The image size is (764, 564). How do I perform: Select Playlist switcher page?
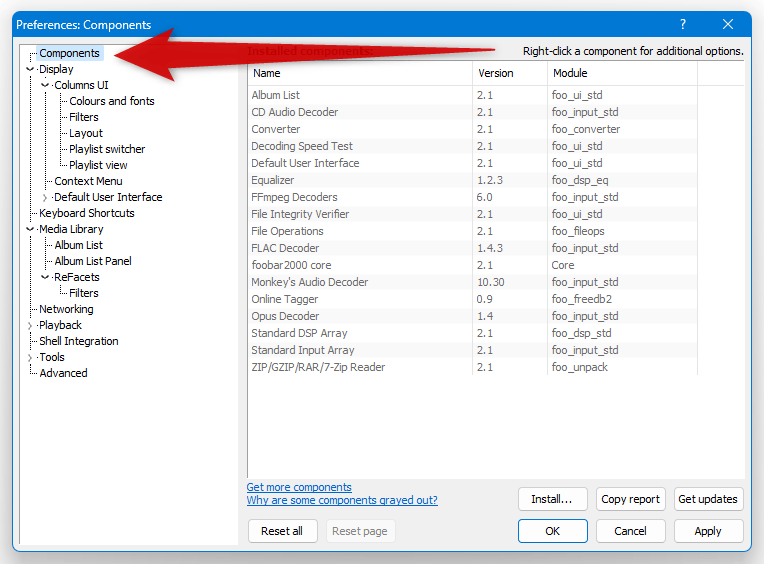tap(107, 149)
